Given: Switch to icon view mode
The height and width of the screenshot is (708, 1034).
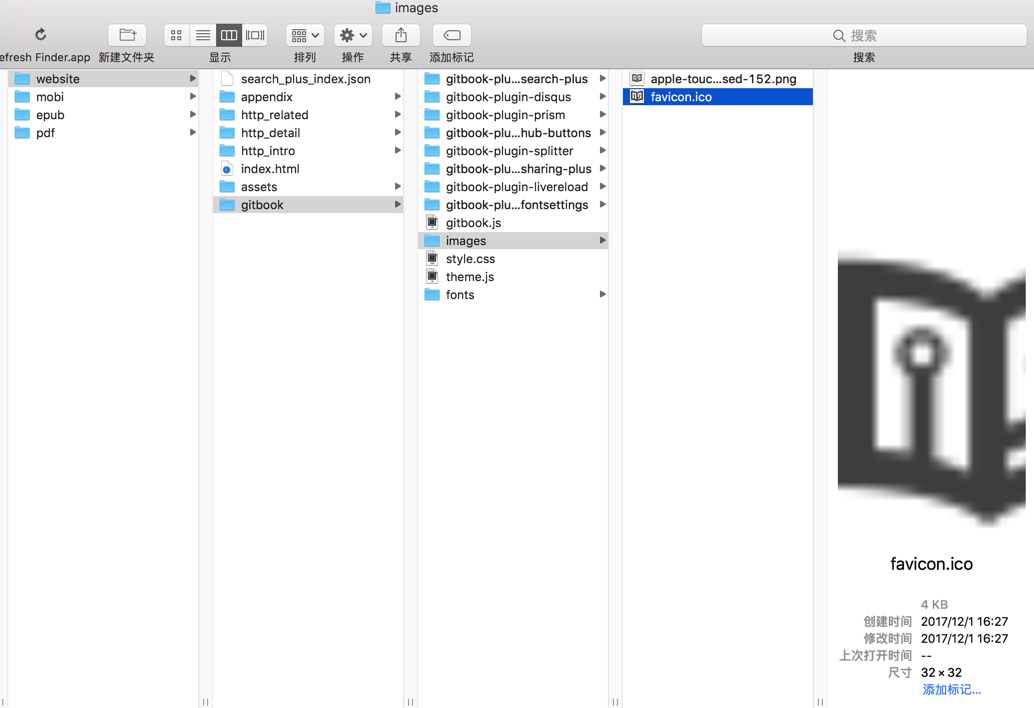Looking at the screenshot, I should coord(176,35).
